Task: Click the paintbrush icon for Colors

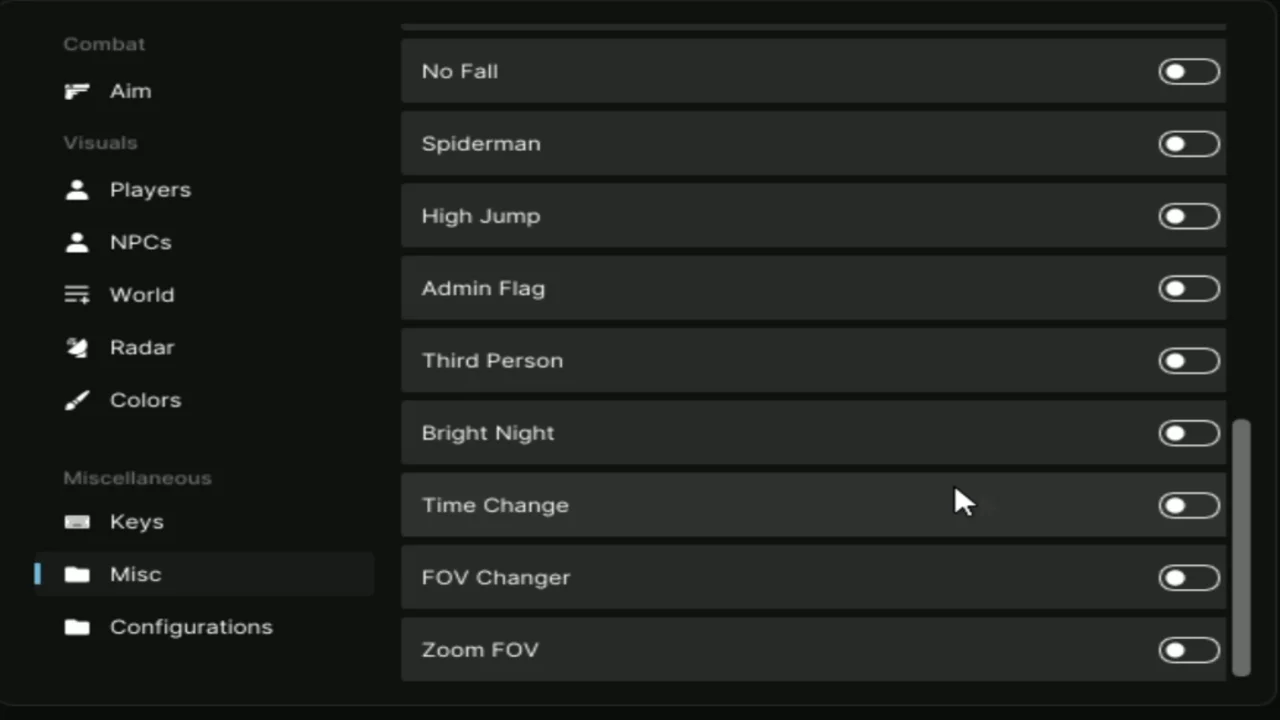Action: pyautogui.click(x=77, y=400)
